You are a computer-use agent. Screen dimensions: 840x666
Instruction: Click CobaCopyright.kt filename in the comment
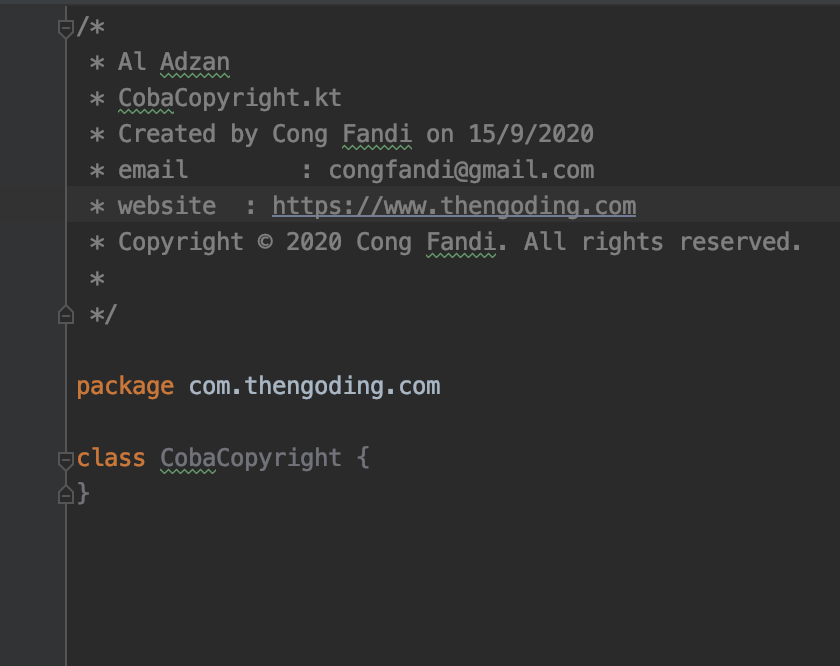230,99
